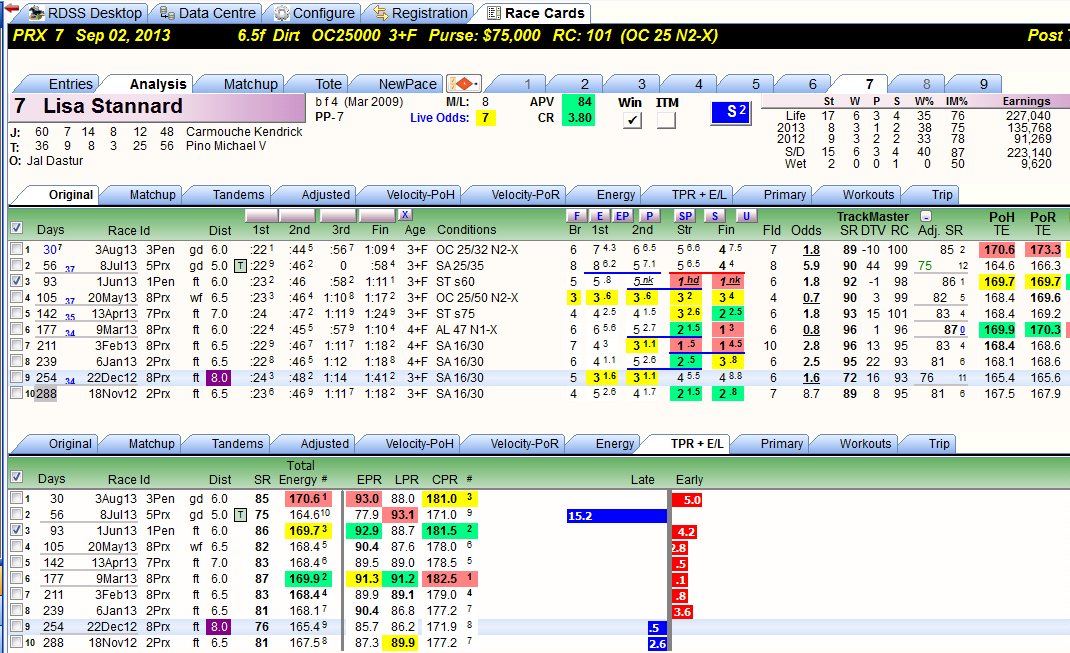Open the Tote tab

pyautogui.click(x=328, y=84)
